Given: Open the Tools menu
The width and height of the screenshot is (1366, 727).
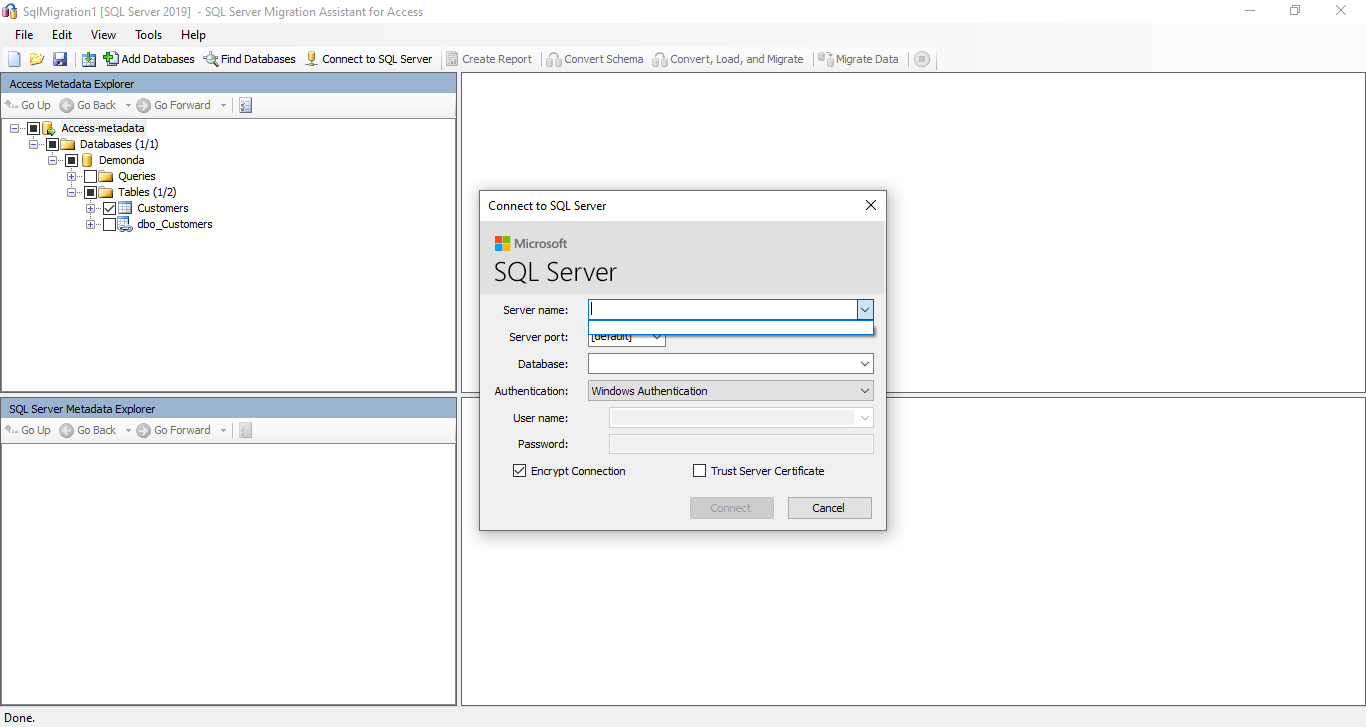Looking at the screenshot, I should [x=149, y=35].
